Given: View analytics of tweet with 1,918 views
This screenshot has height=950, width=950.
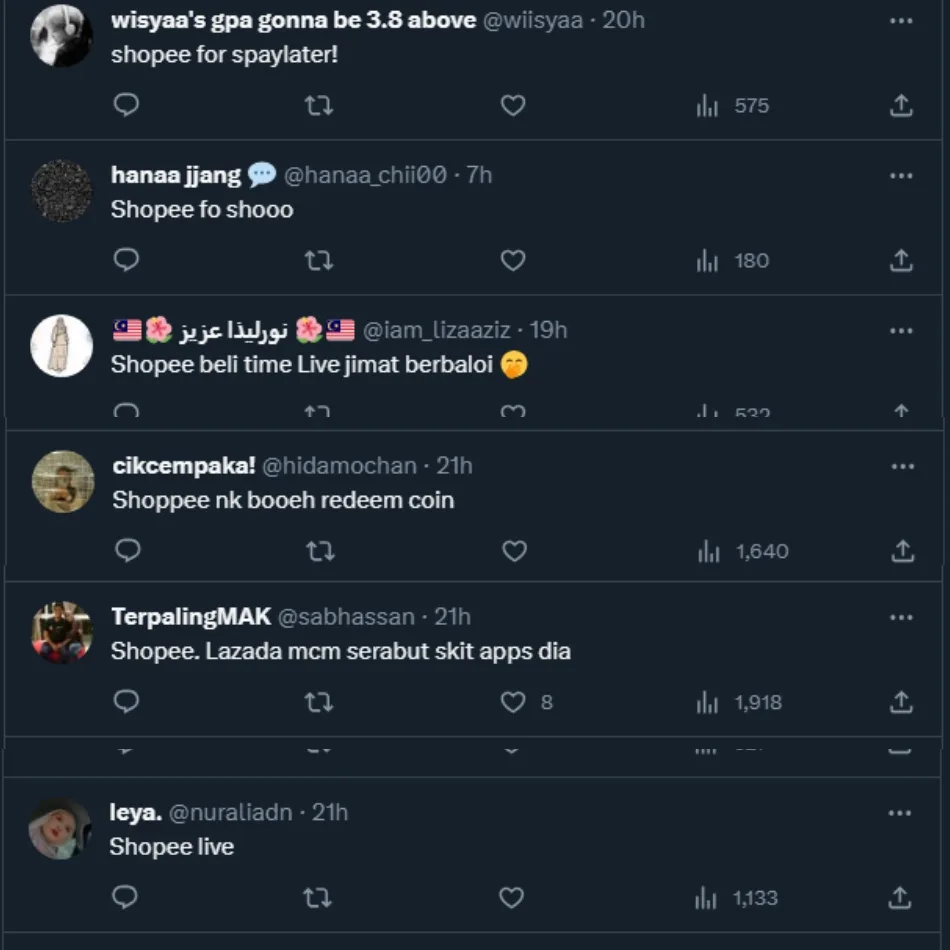Looking at the screenshot, I should click(708, 702).
